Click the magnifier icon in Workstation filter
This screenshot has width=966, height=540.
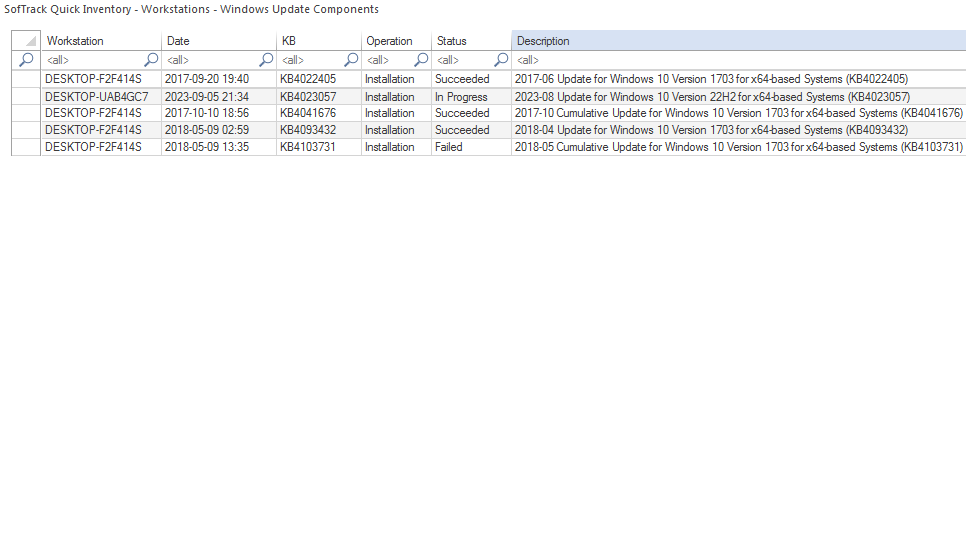coord(151,60)
